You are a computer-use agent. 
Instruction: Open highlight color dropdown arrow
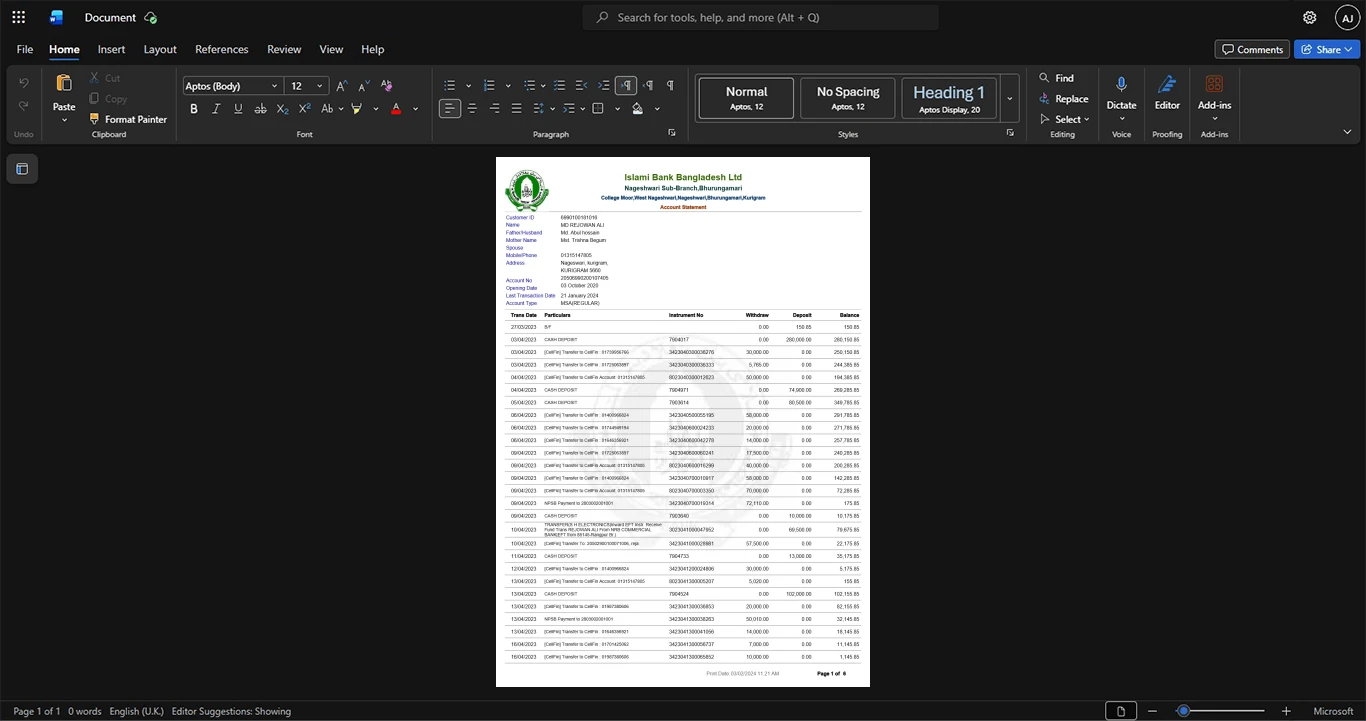pyautogui.click(x=375, y=108)
